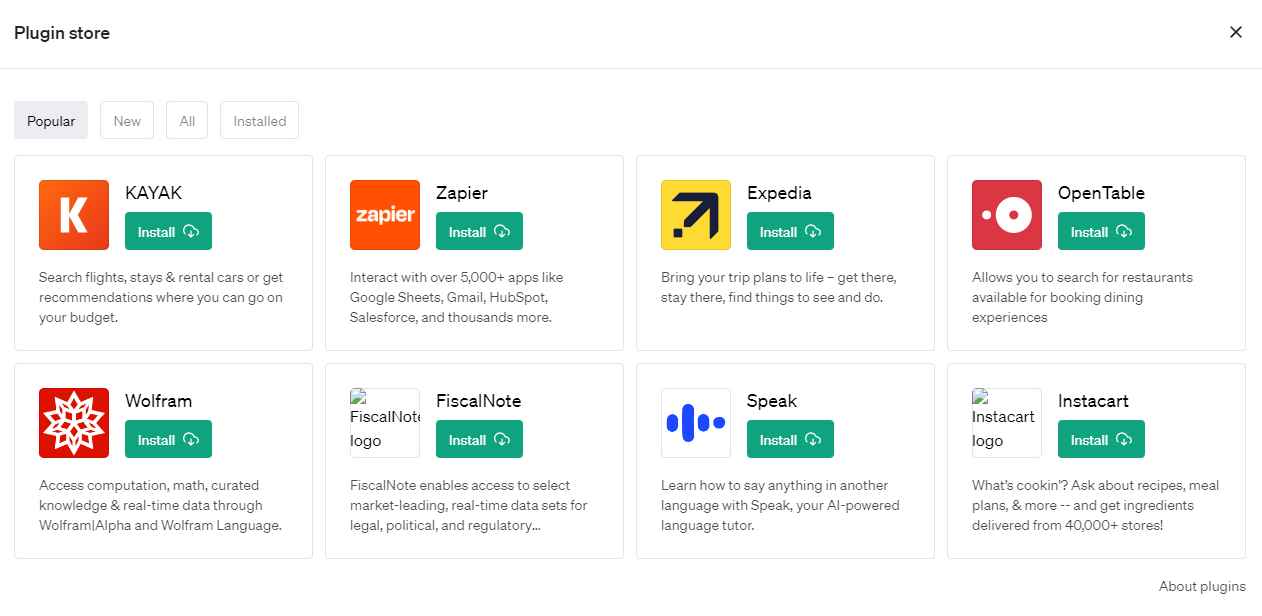Click the orange Zapier logo

click(384, 214)
